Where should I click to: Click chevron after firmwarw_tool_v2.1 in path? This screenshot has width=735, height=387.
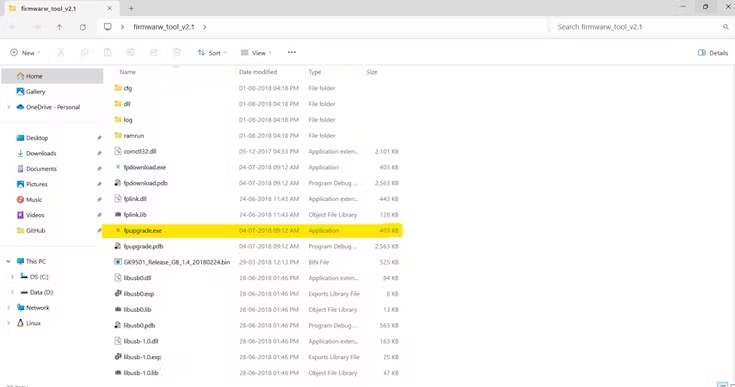pyautogui.click(x=205, y=27)
